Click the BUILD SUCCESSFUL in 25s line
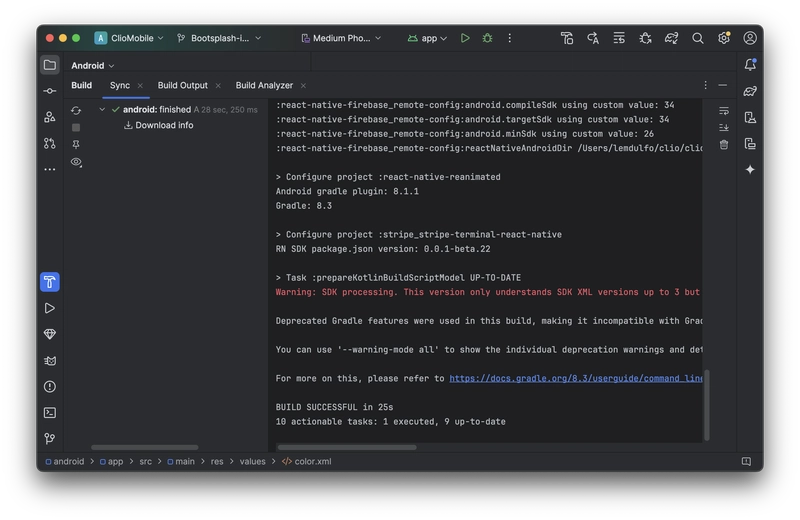The height and width of the screenshot is (520, 800). (x=334, y=407)
